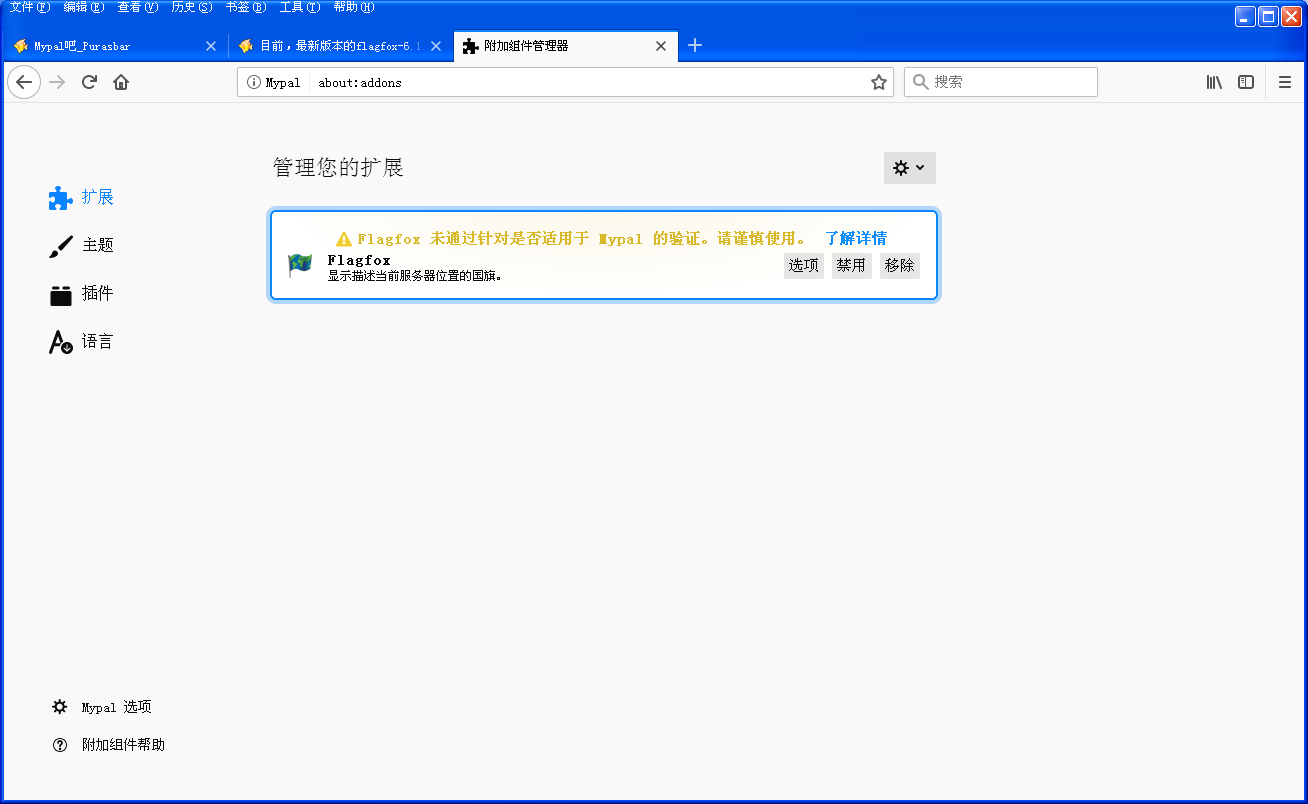Open the 历史 (History) menu

191,7
